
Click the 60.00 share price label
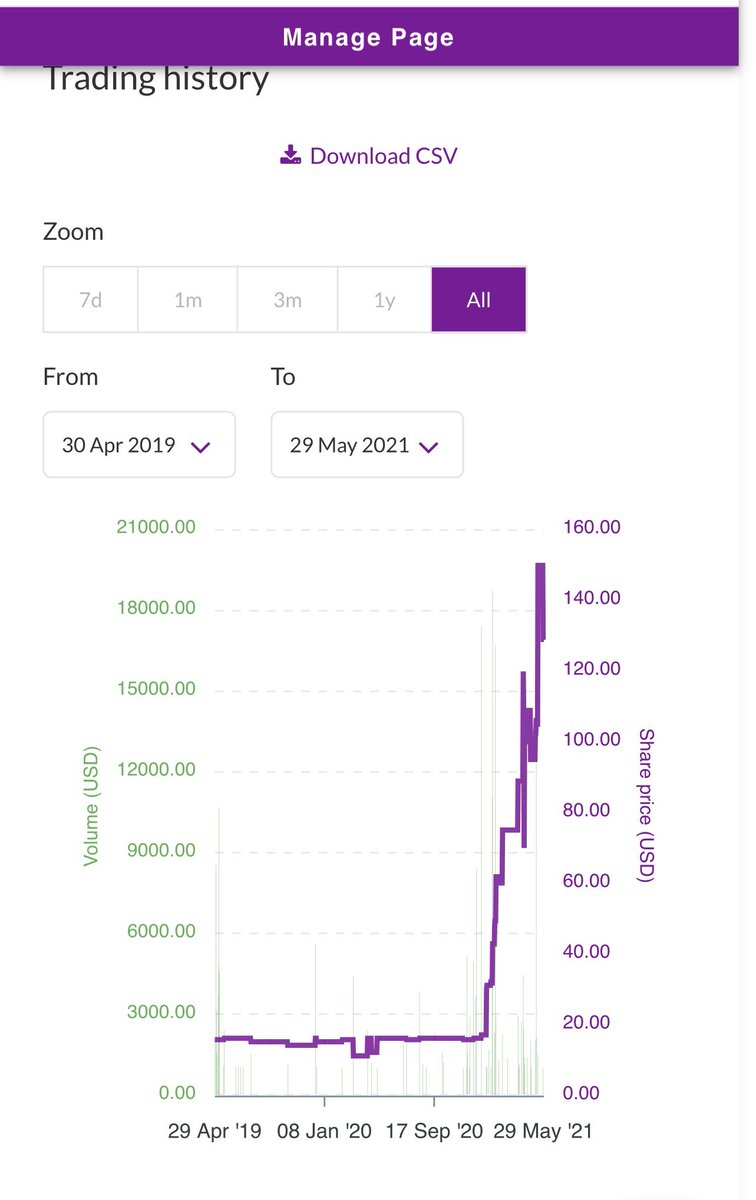pyautogui.click(x=586, y=881)
